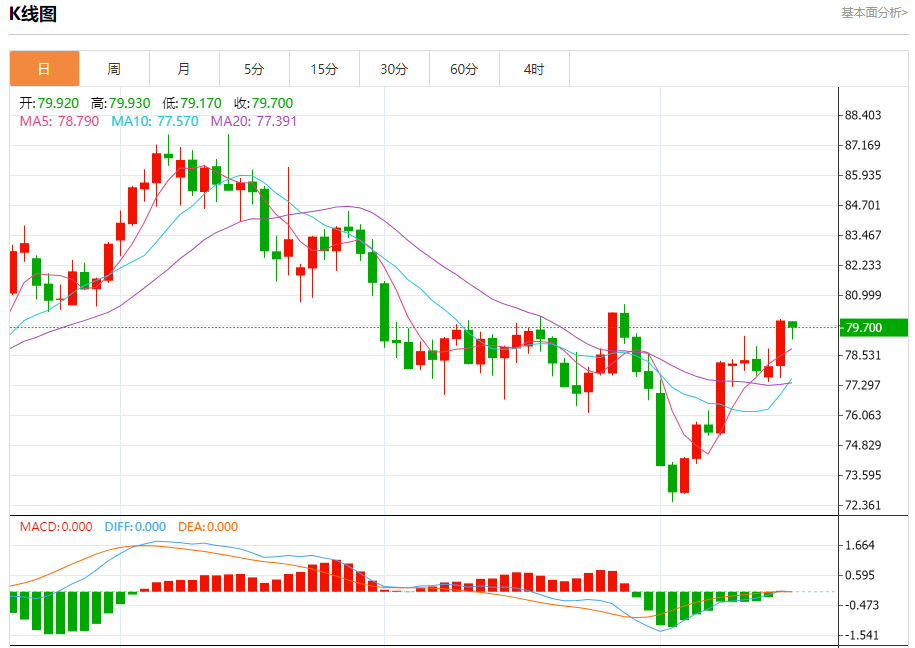Click the 1.664 MACD axis label
The width and height of the screenshot is (915, 648).
click(x=860, y=545)
